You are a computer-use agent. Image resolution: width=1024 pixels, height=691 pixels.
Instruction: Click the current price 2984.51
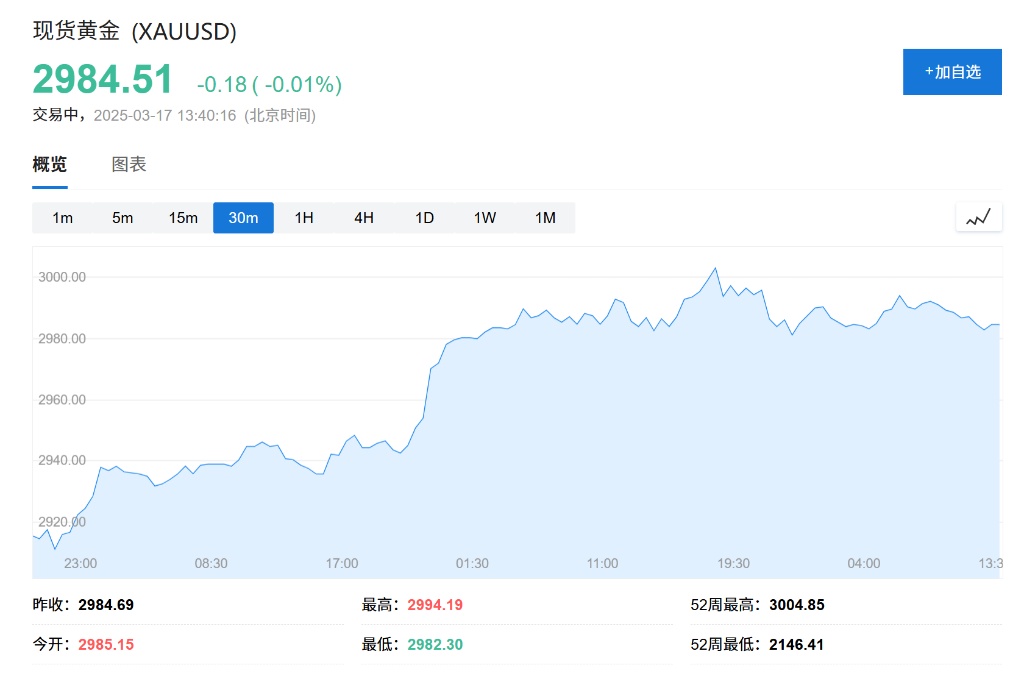point(103,80)
